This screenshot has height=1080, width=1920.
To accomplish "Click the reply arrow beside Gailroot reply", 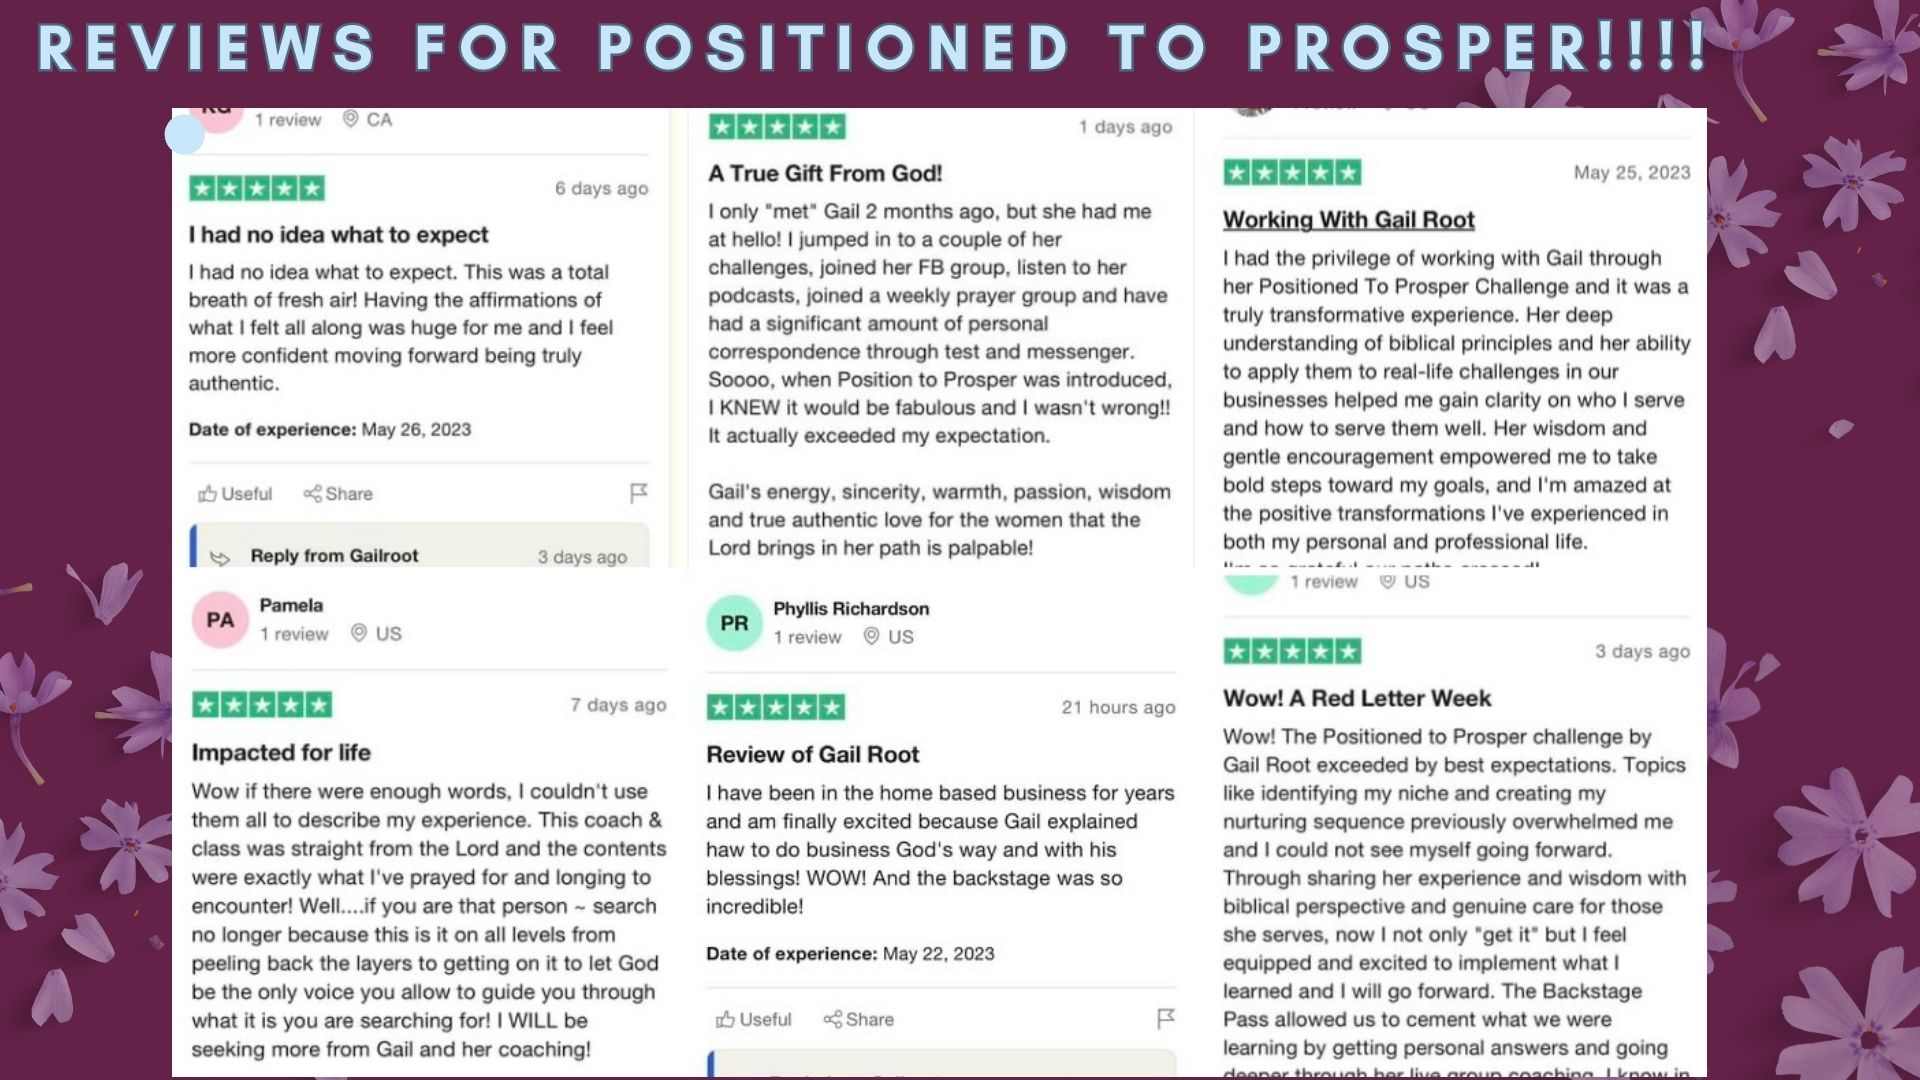I will [x=220, y=558].
